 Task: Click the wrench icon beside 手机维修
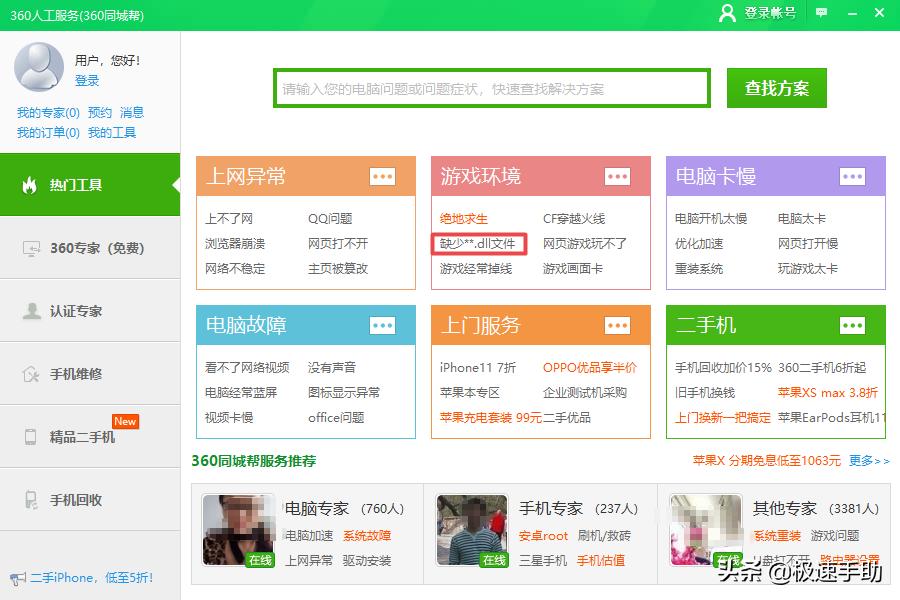pos(30,374)
